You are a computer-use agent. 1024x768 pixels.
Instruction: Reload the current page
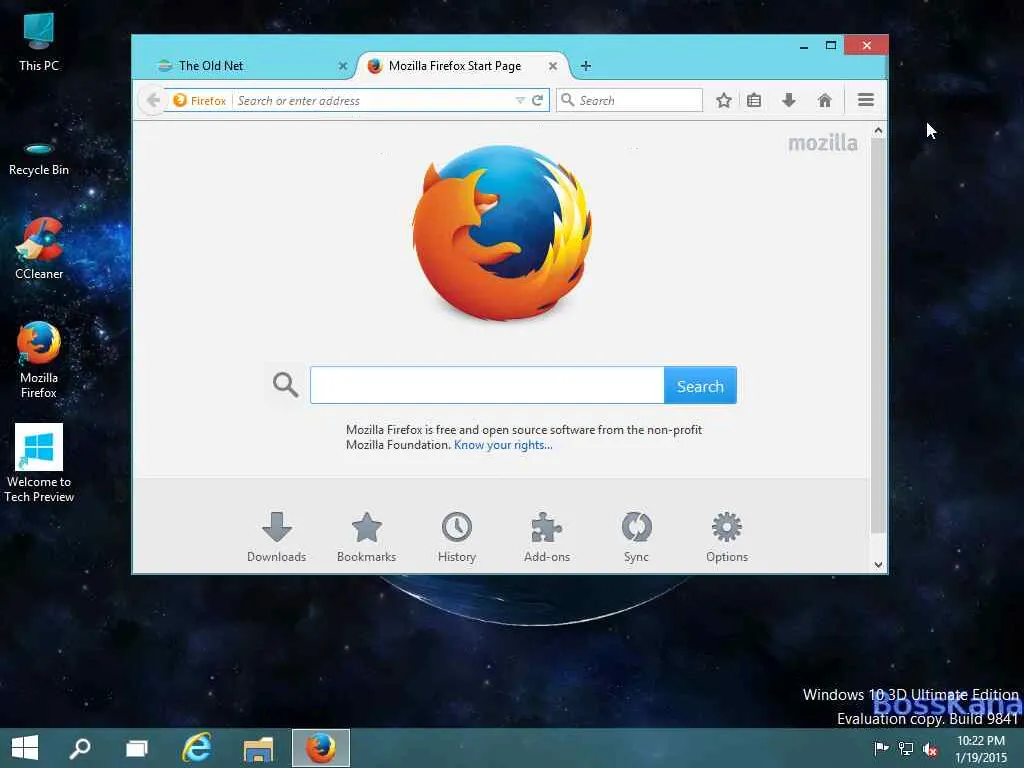(x=537, y=100)
